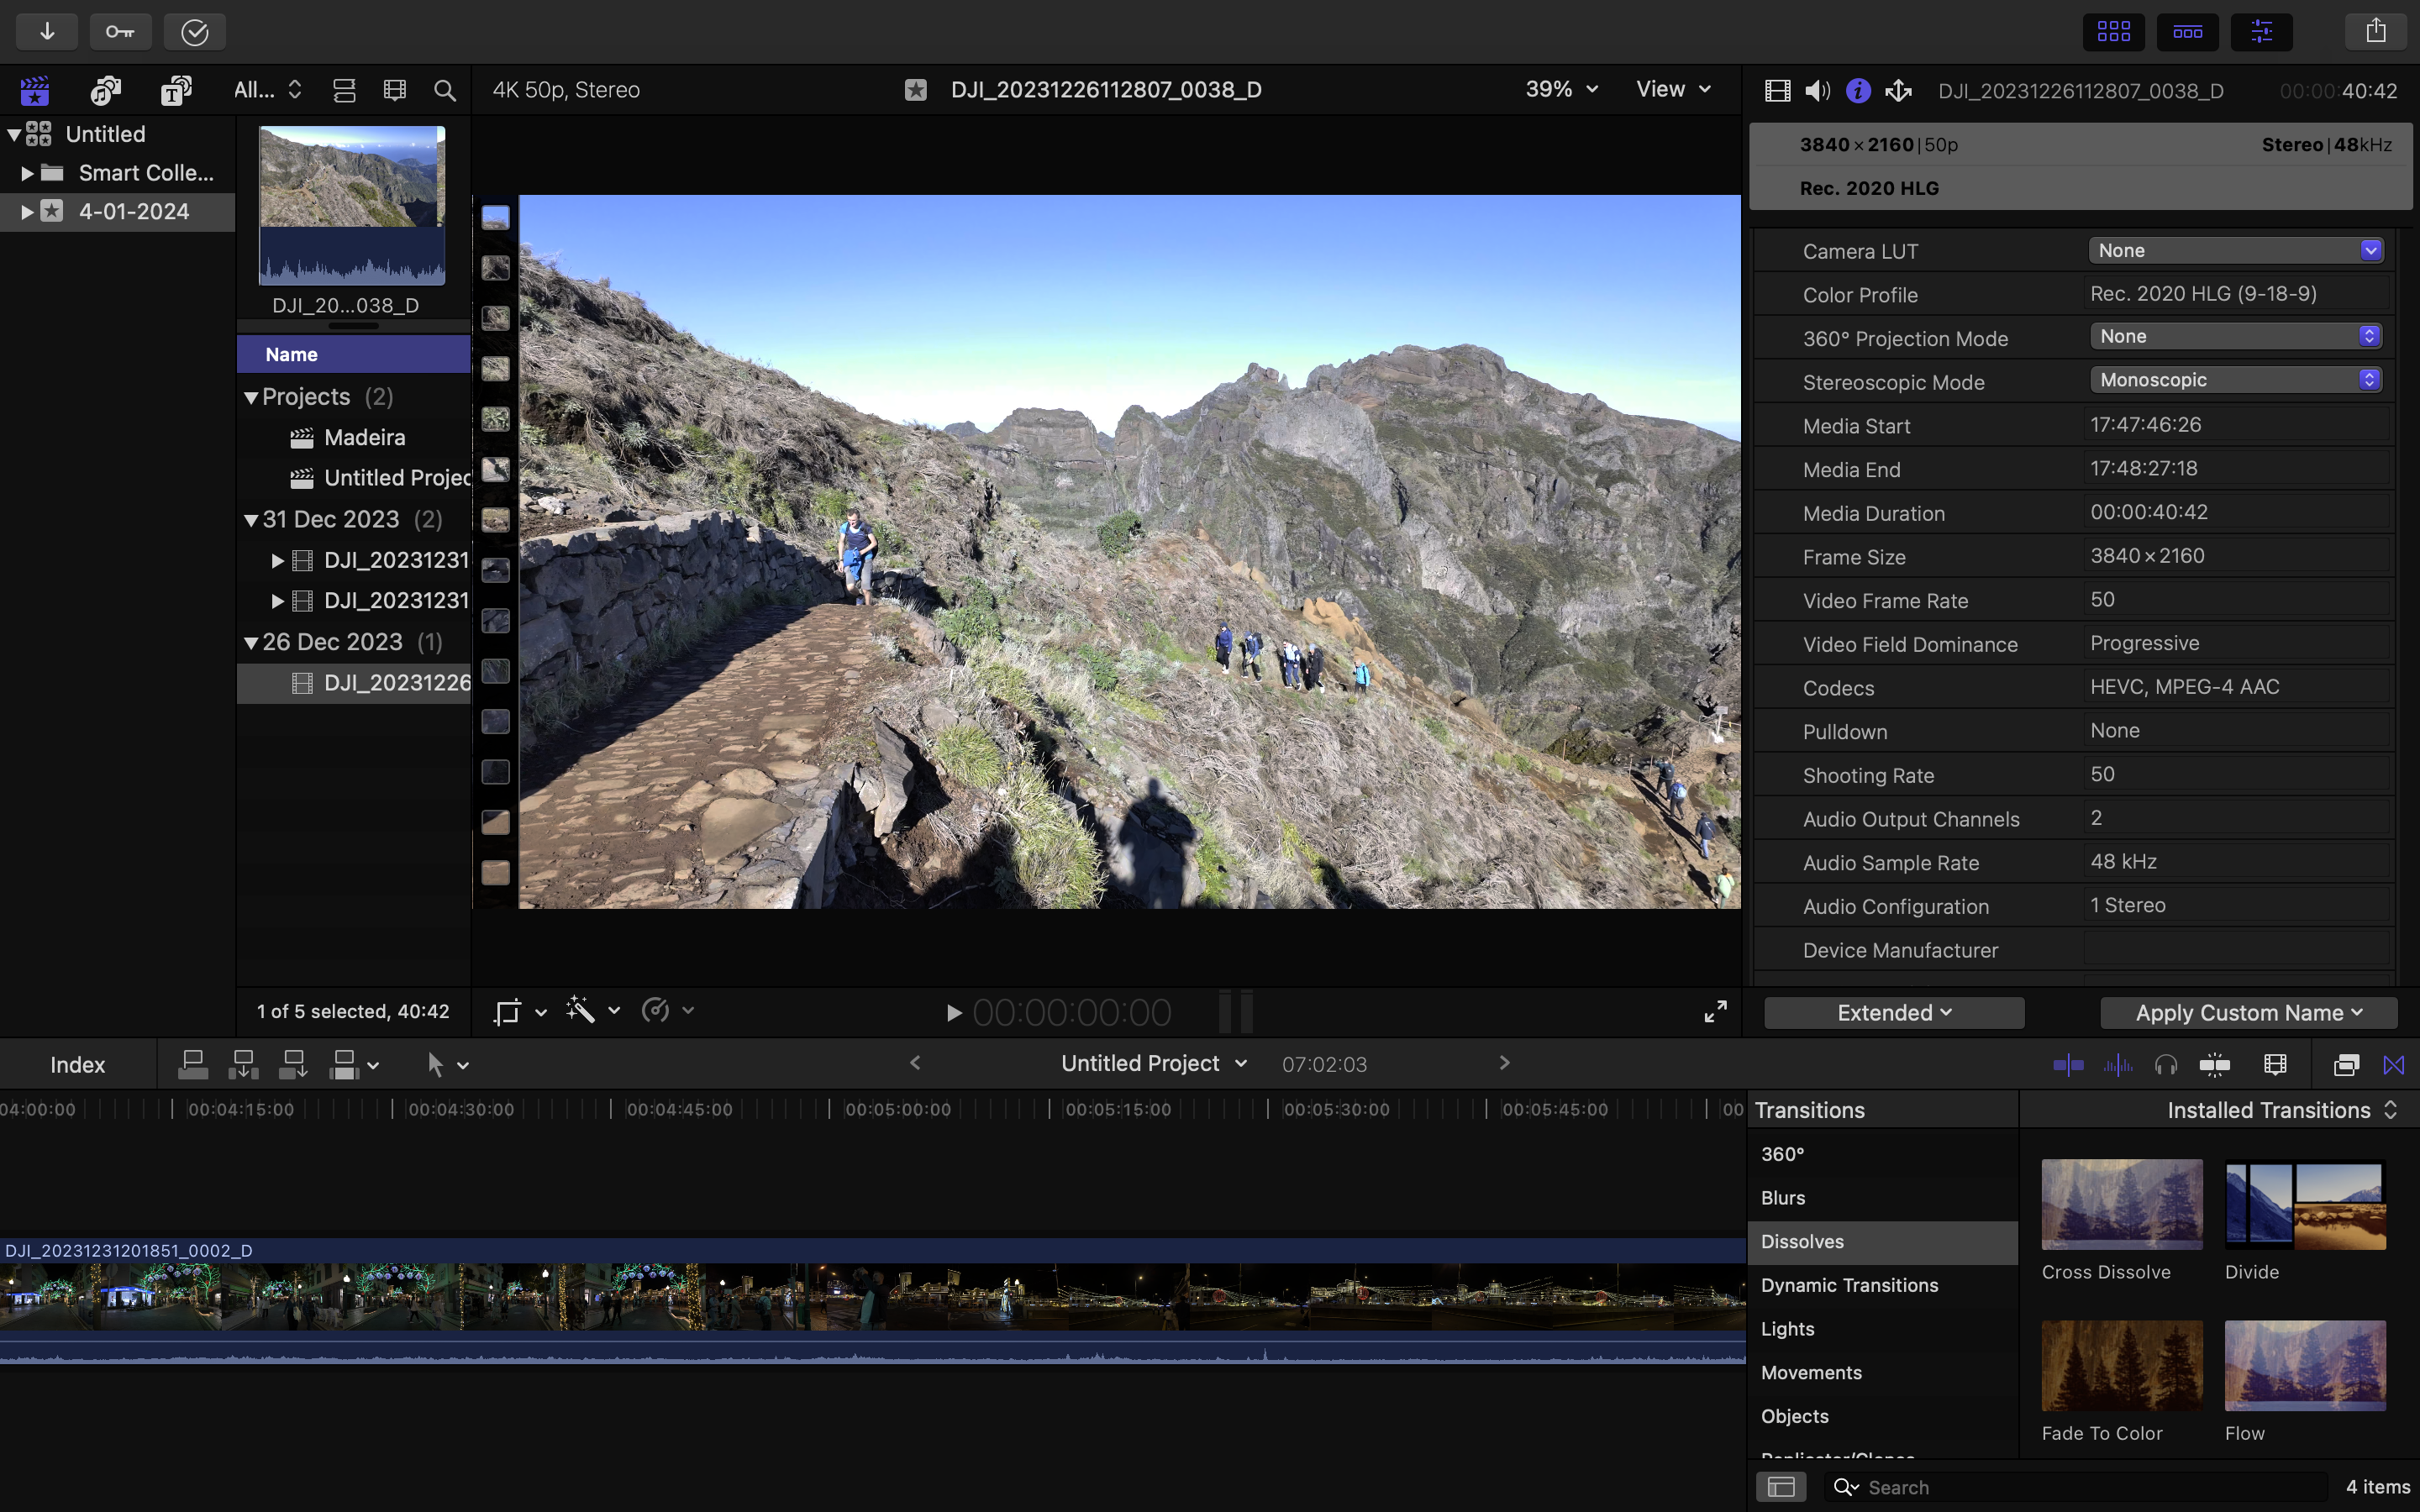Image resolution: width=2420 pixels, height=1512 pixels.
Task: Select the Cross Dissolve transition thumbnail
Action: (x=2121, y=1204)
